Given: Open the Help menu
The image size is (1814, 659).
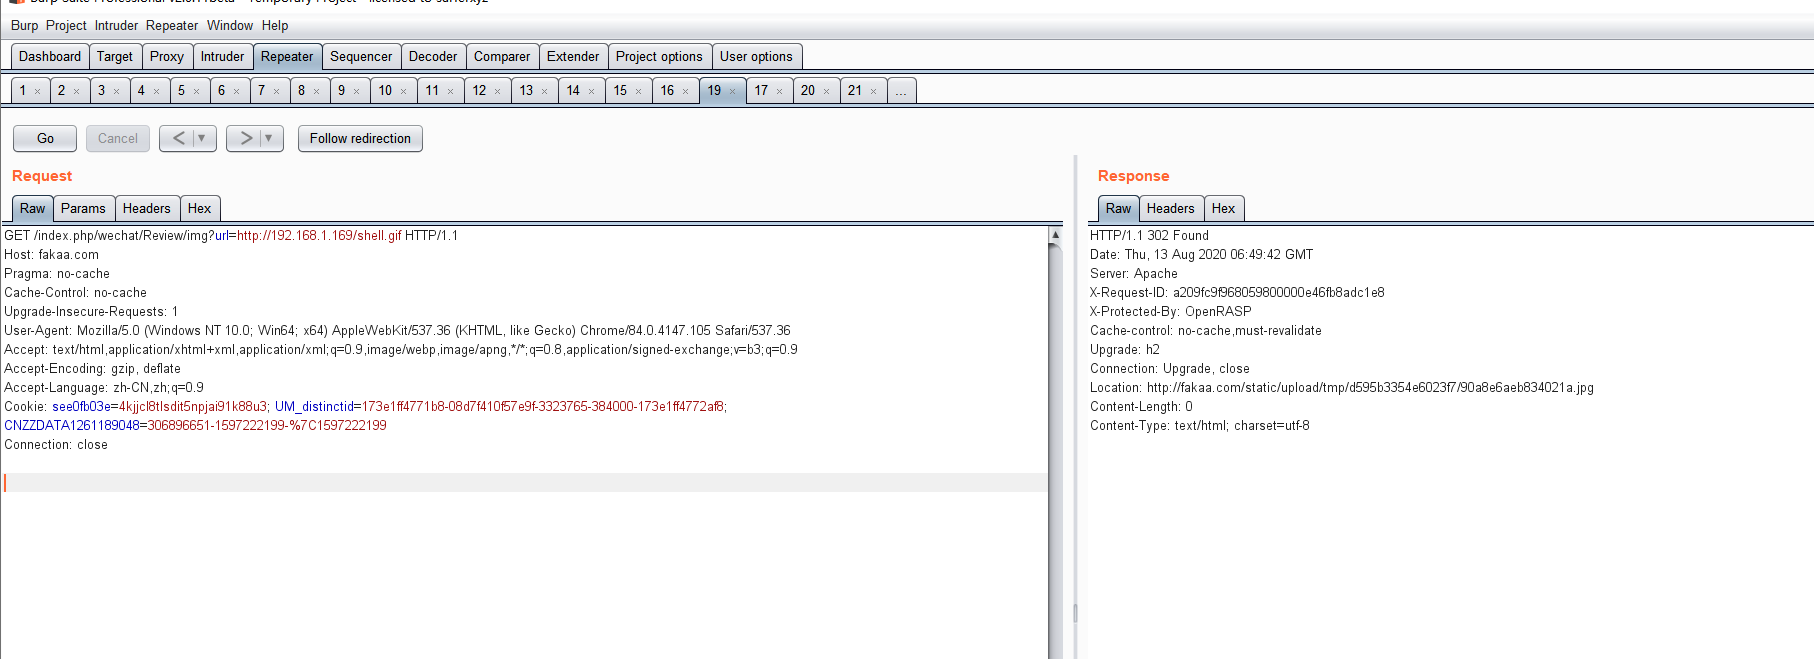Looking at the screenshot, I should (x=275, y=25).
